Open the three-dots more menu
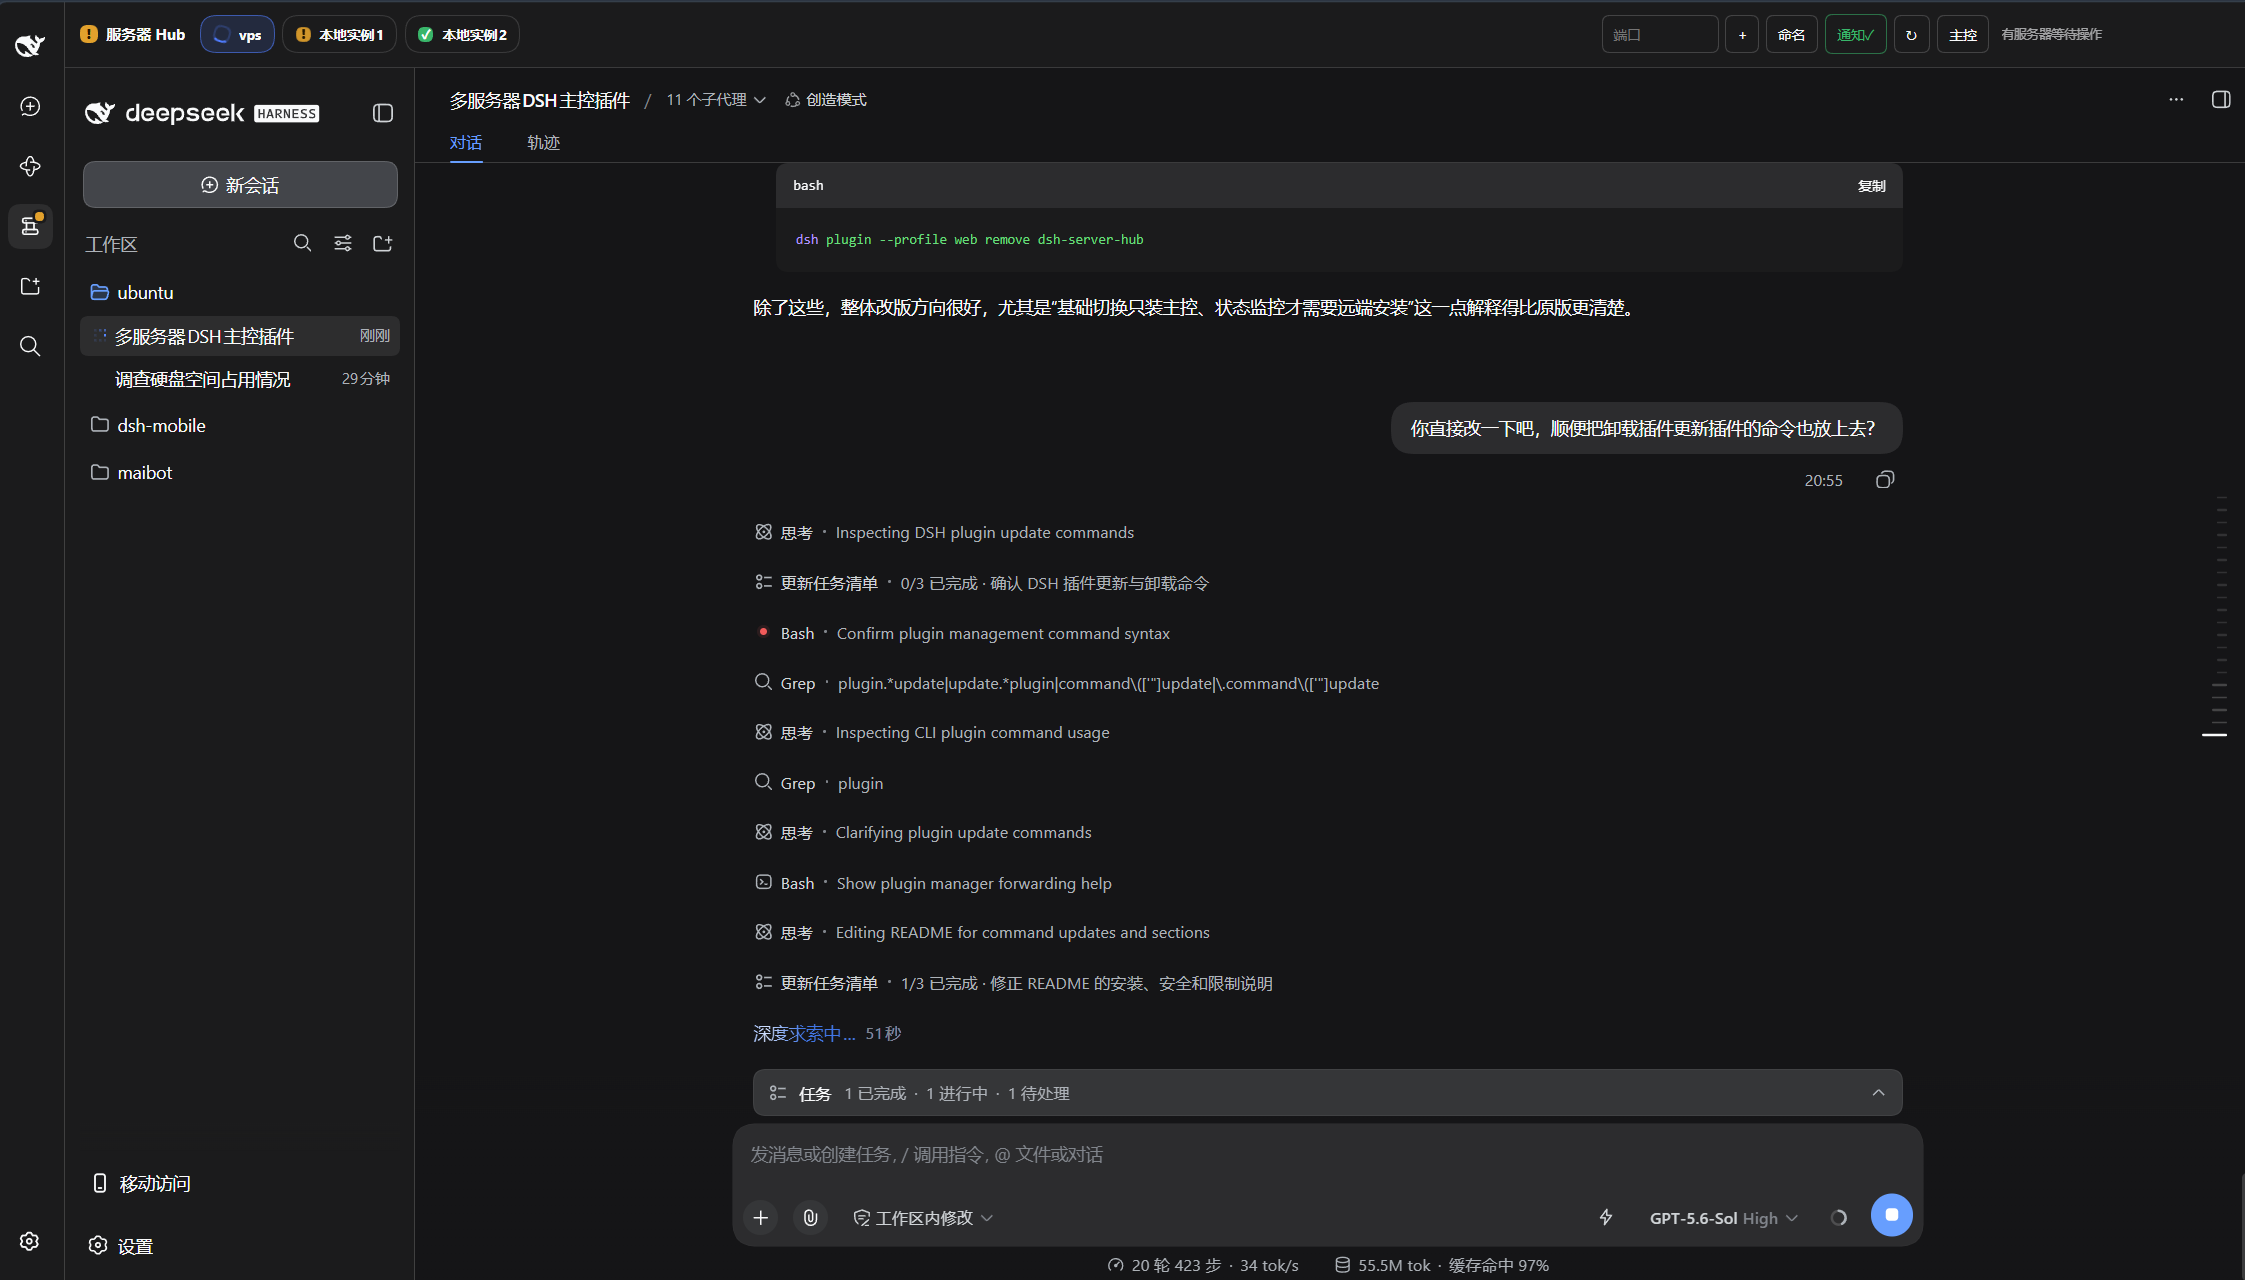 (x=2176, y=99)
